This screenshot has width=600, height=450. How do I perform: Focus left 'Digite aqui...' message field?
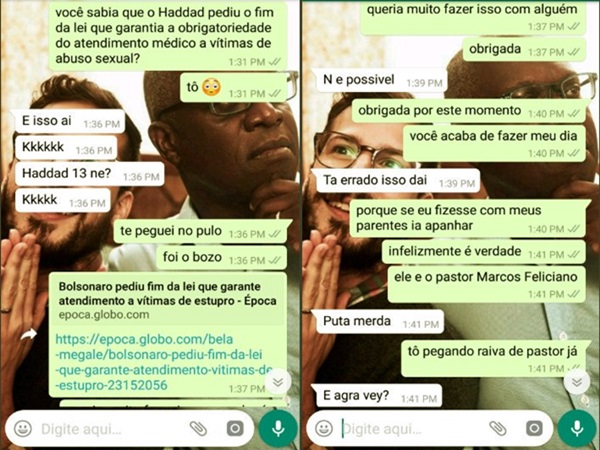tap(115, 429)
